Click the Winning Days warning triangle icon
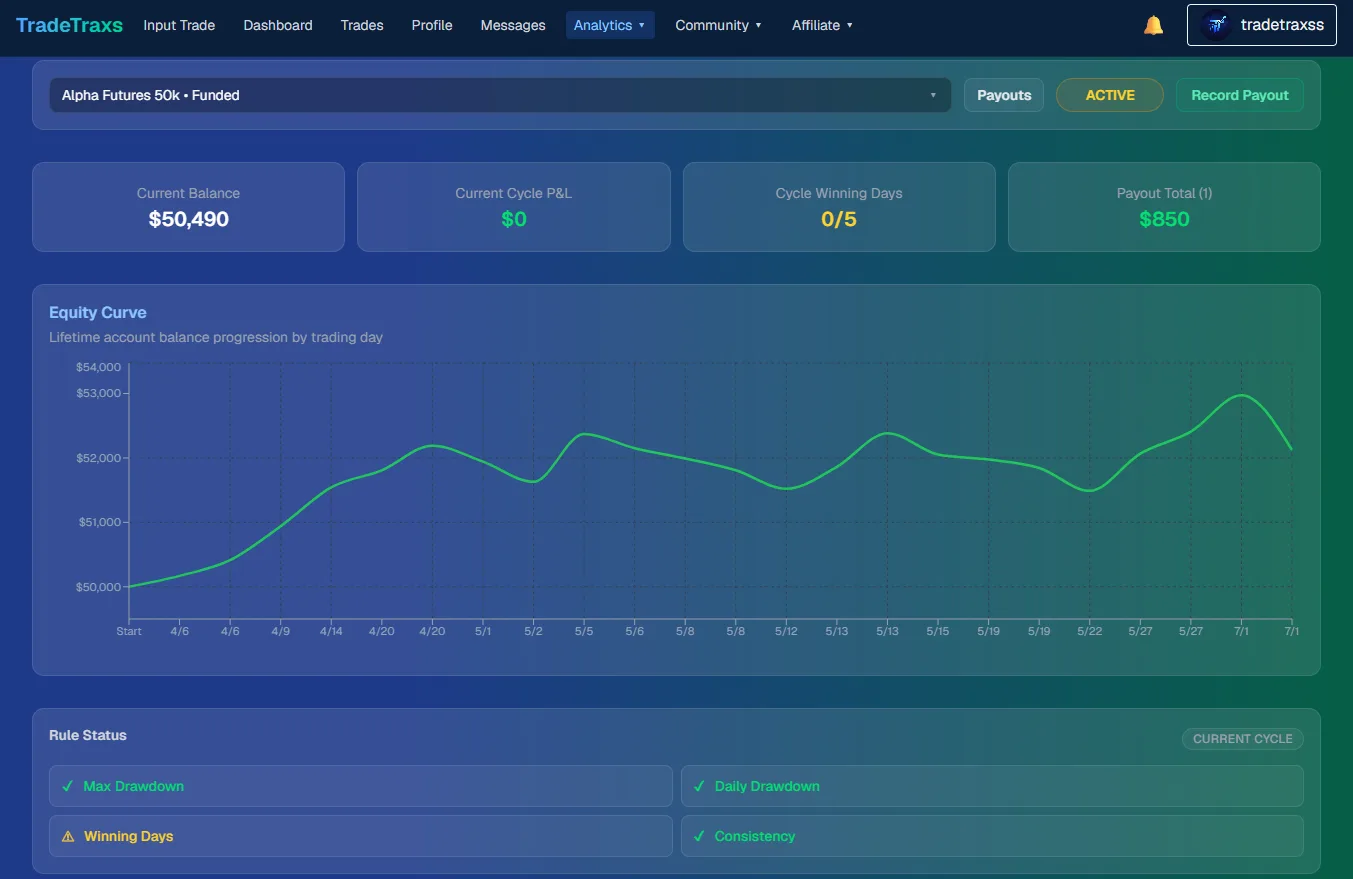Image resolution: width=1353 pixels, height=879 pixels. tap(68, 836)
